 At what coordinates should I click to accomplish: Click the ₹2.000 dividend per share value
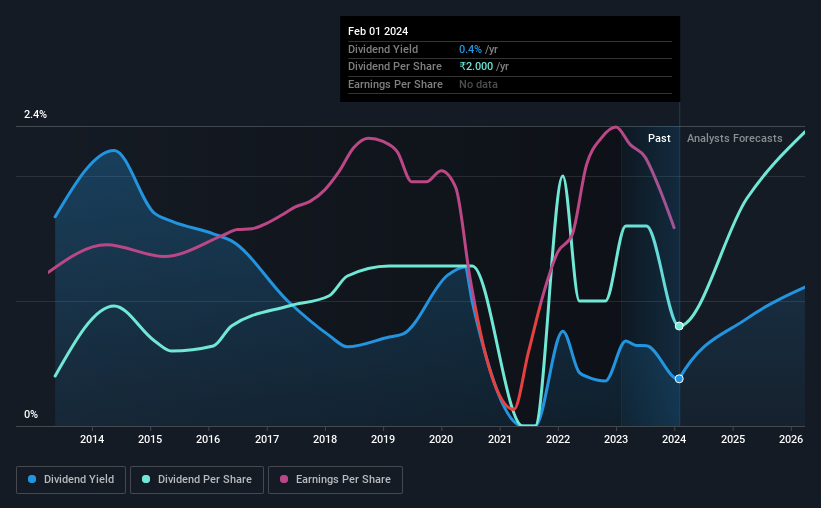point(476,67)
